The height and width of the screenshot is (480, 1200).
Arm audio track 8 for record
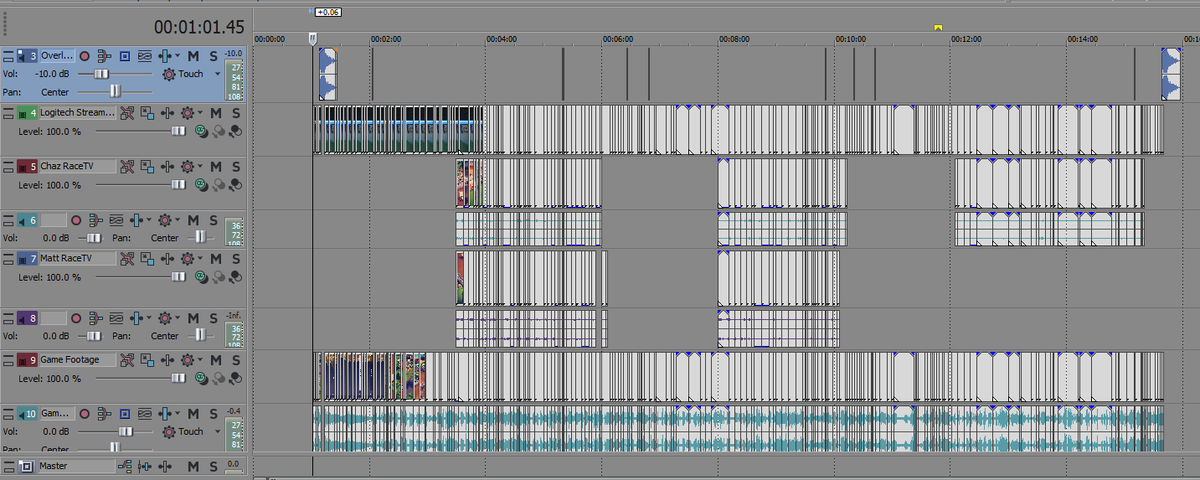point(75,318)
